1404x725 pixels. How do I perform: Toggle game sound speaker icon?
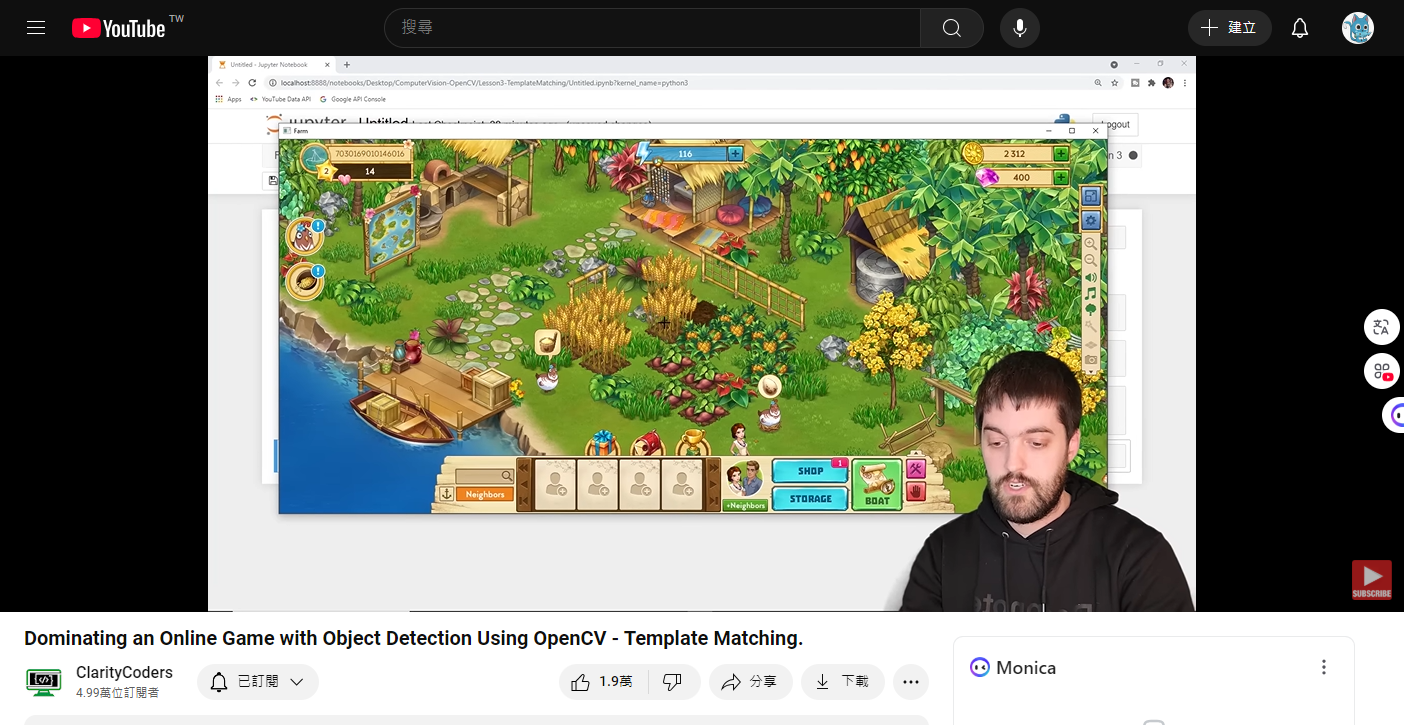pyautogui.click(x=1091, y=277)
